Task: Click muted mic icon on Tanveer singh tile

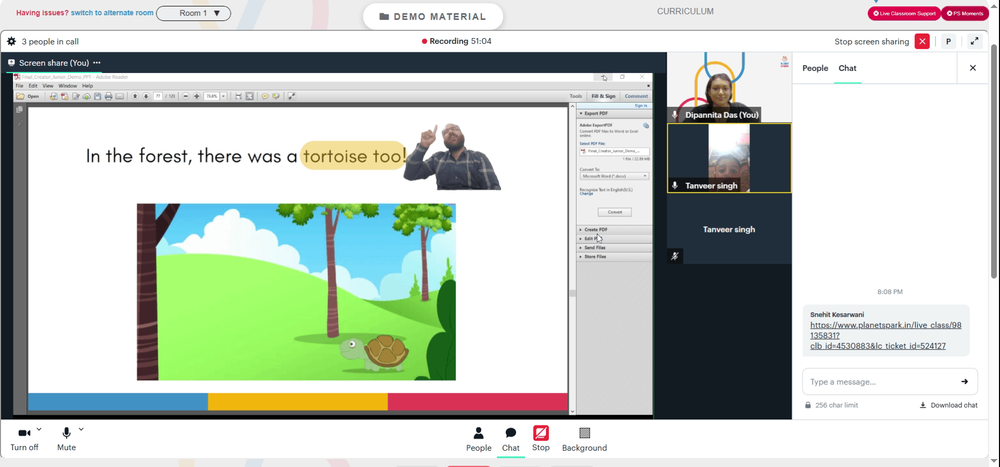Action: (675, 256)
